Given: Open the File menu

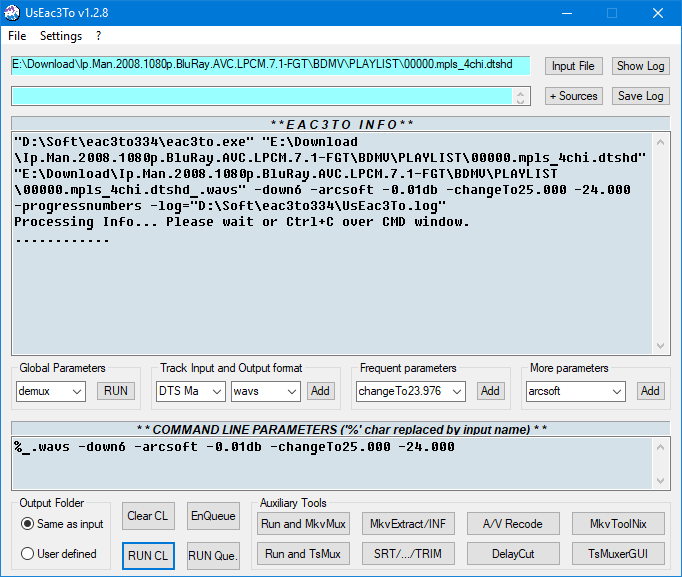Looking at the screenshot, I should click(x=17, y=36).
